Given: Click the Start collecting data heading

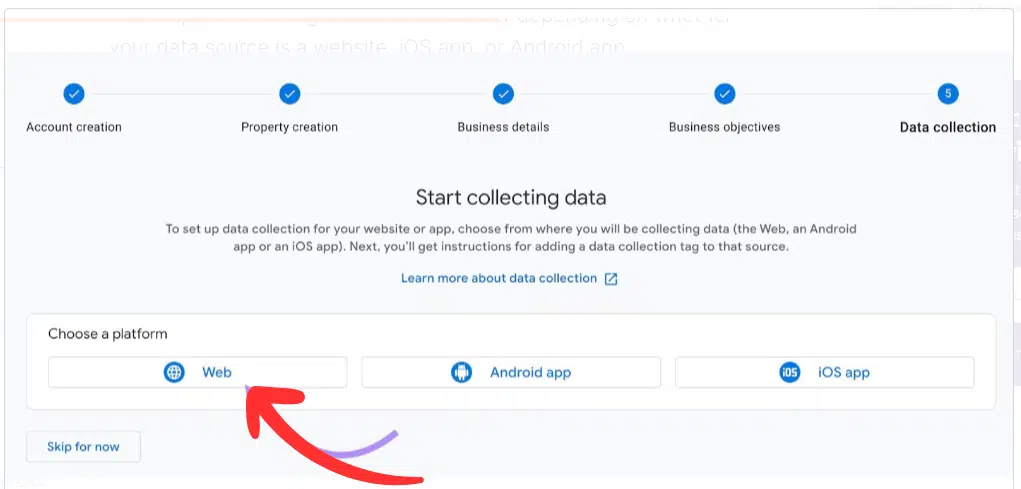Looking at the screenshot, I should (x=511, y=197).
